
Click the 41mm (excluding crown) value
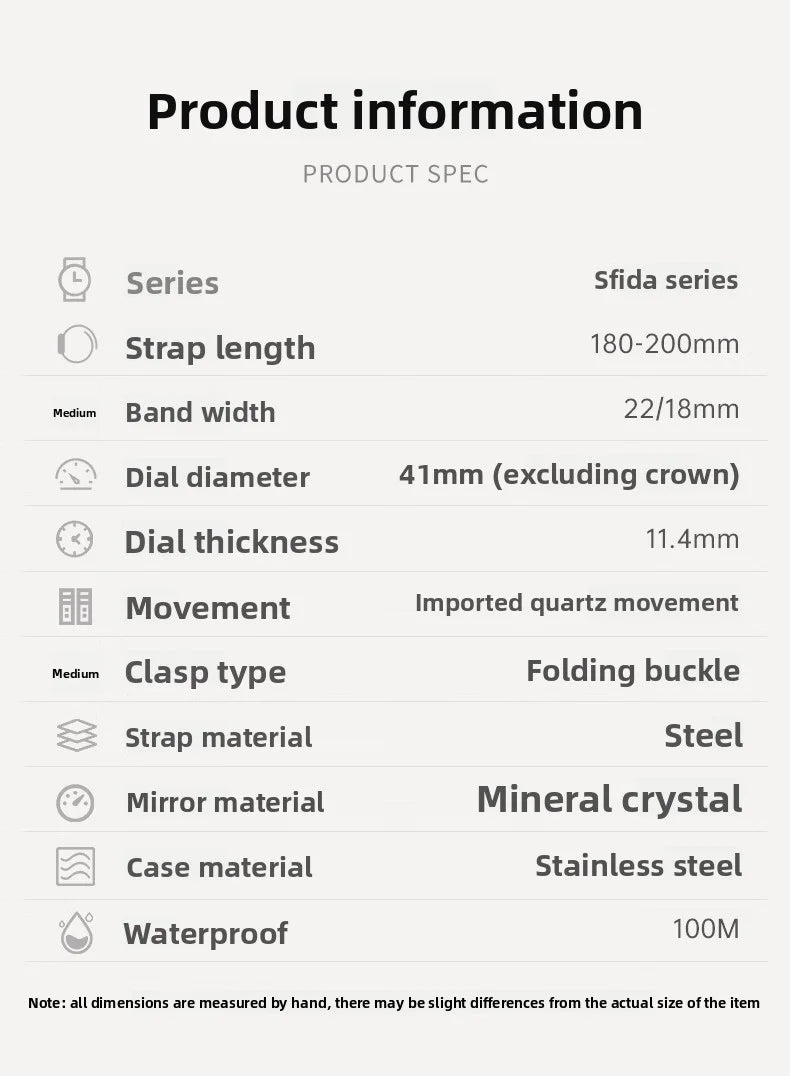click(569, 475)
